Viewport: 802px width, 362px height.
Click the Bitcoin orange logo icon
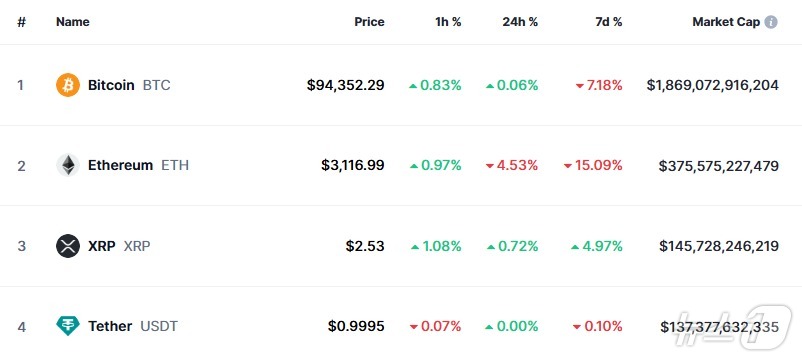tap(68, 85)
